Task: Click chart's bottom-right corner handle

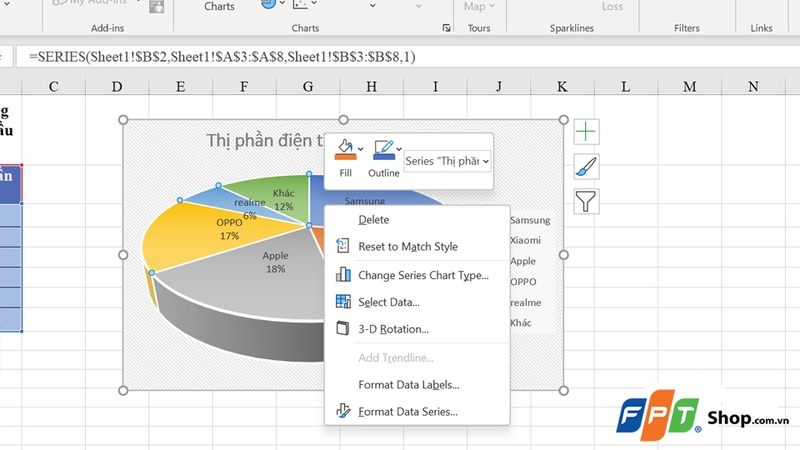Action: coord(563,390)
